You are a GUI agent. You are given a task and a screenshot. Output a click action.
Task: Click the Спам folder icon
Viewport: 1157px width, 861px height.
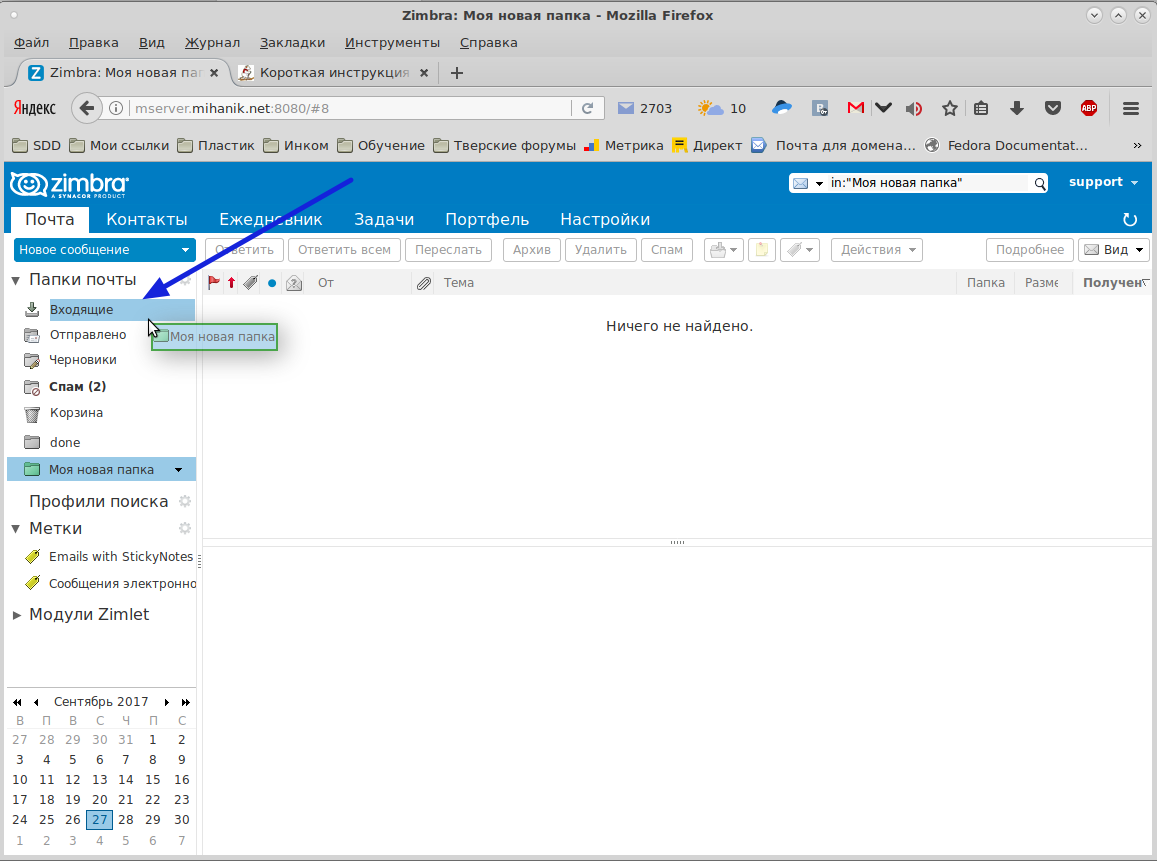coord(32,387)
